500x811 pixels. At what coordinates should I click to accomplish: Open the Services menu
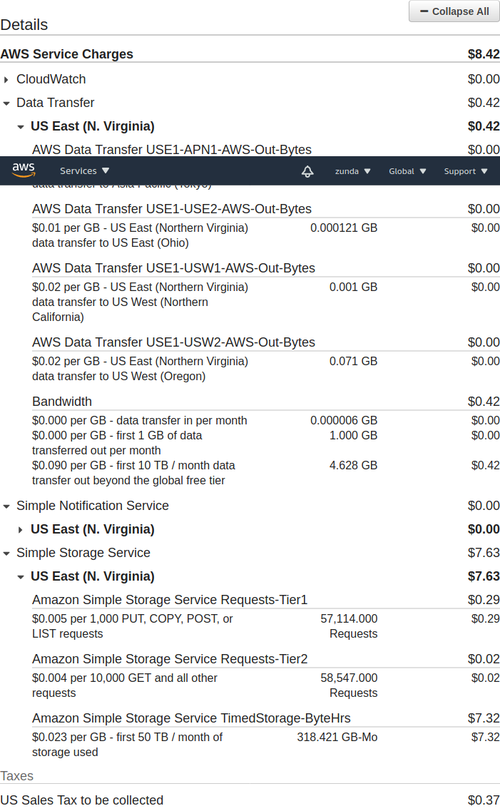click(84, 171)
